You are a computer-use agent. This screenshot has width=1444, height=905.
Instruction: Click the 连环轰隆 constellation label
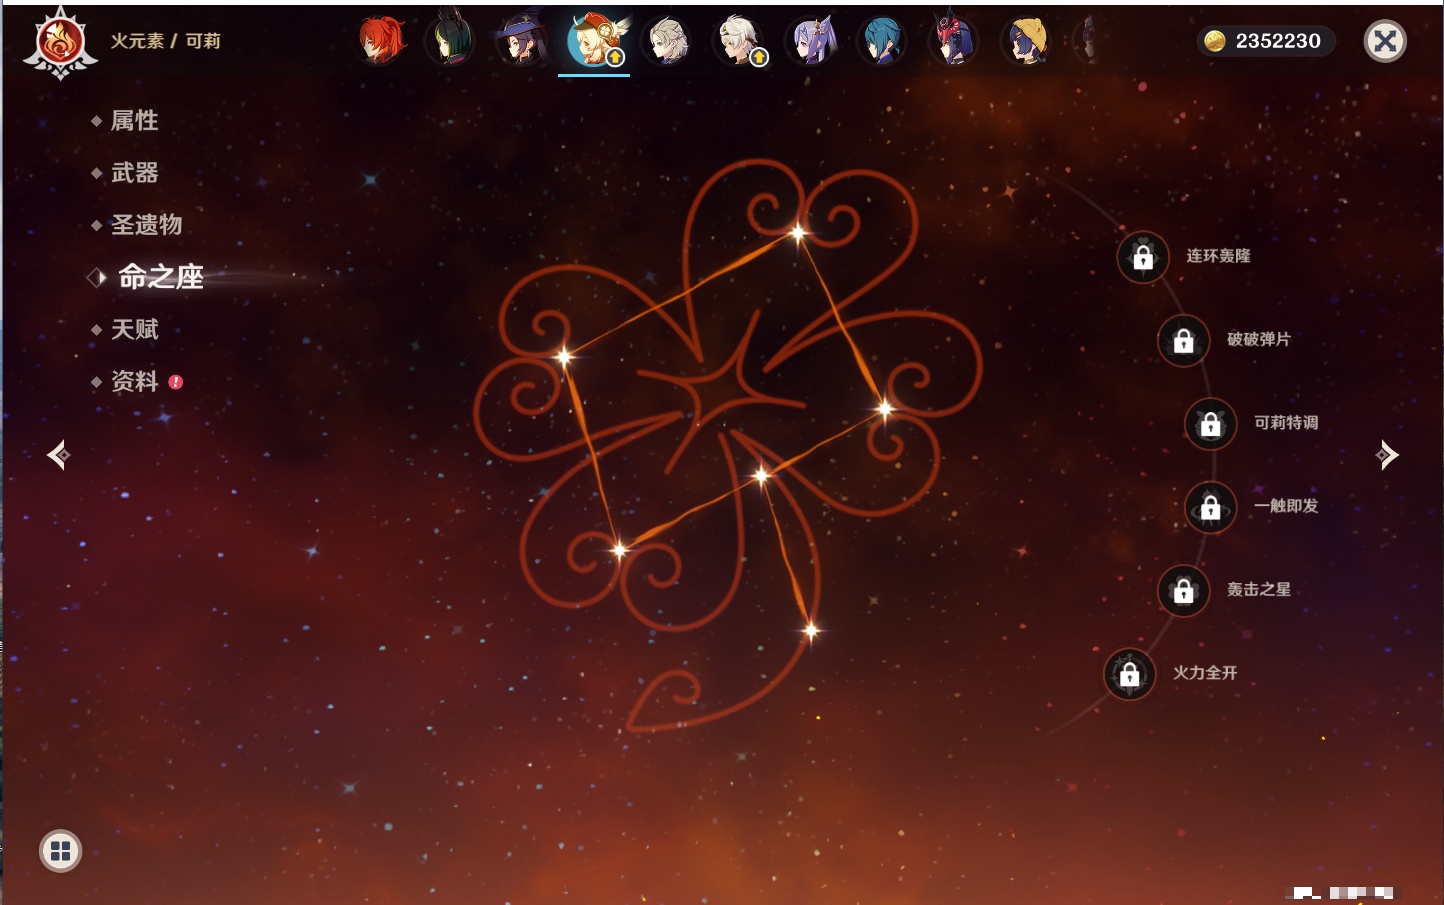[1218, 256]
